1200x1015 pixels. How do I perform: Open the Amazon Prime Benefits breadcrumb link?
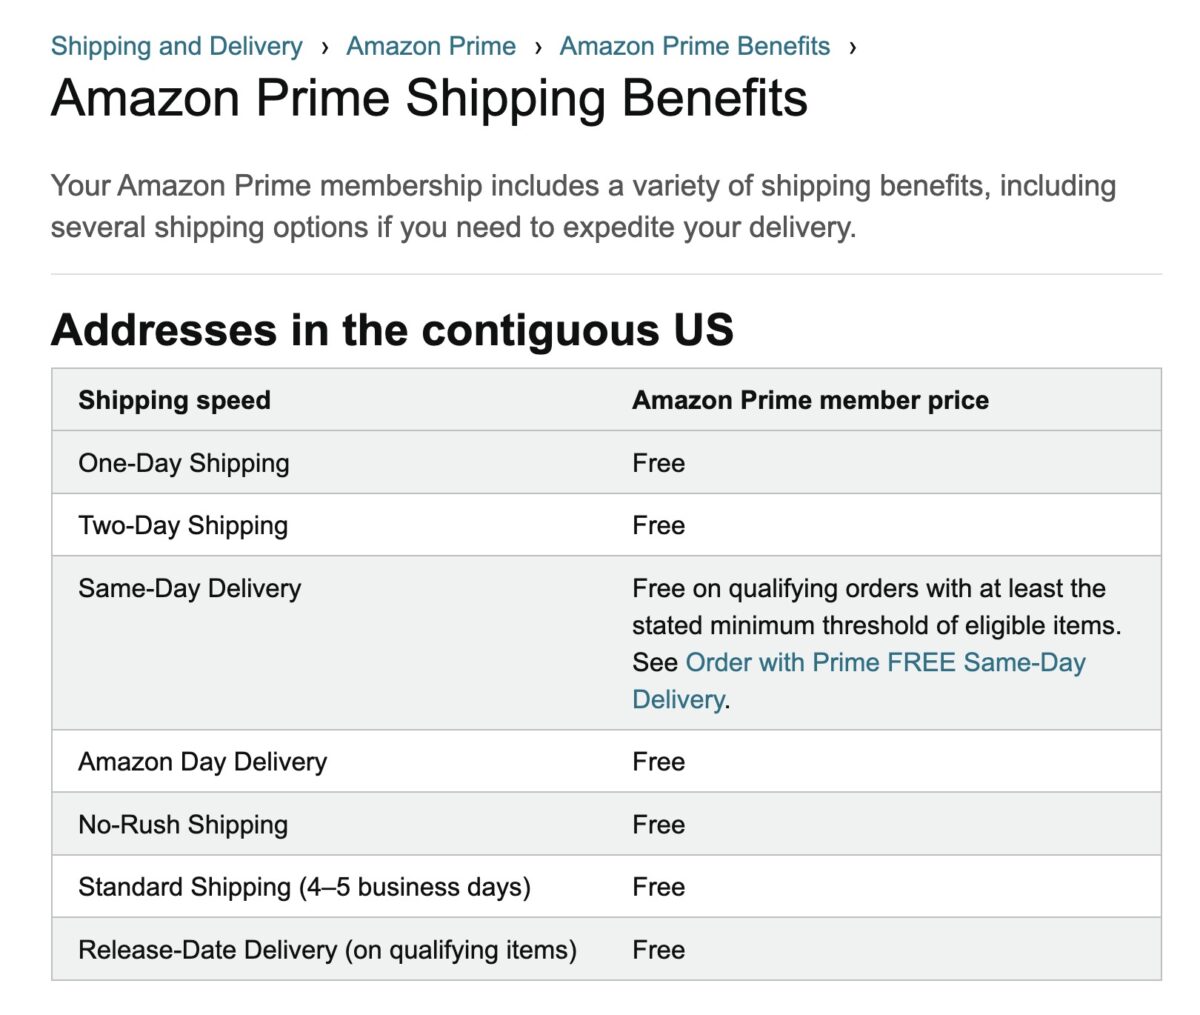pos(694,46)
